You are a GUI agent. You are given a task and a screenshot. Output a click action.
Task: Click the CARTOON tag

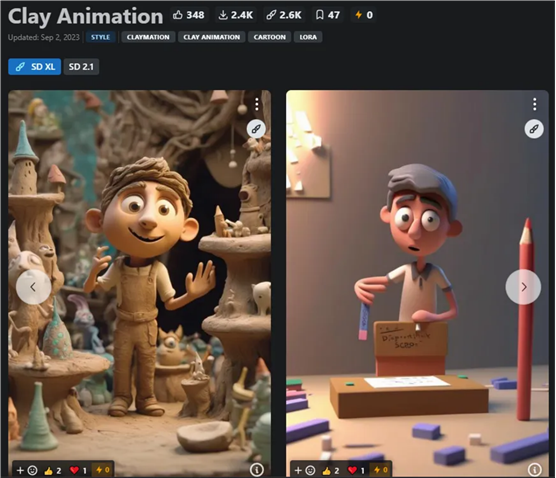(269, 37)
